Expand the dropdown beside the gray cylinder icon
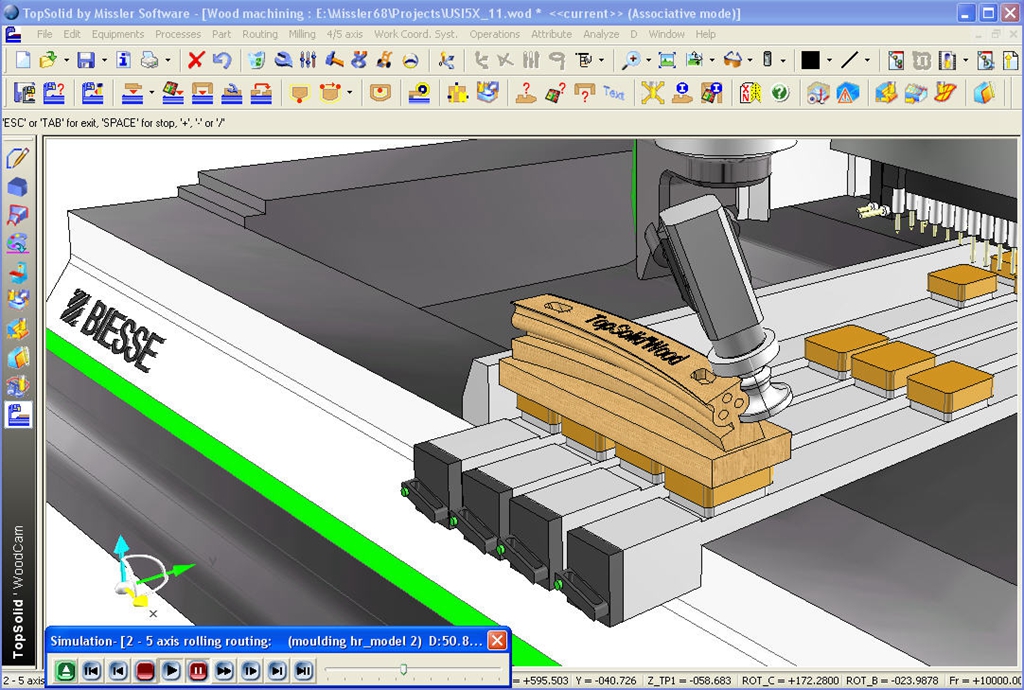The image size is (1024, 690). tap(783, 61)
